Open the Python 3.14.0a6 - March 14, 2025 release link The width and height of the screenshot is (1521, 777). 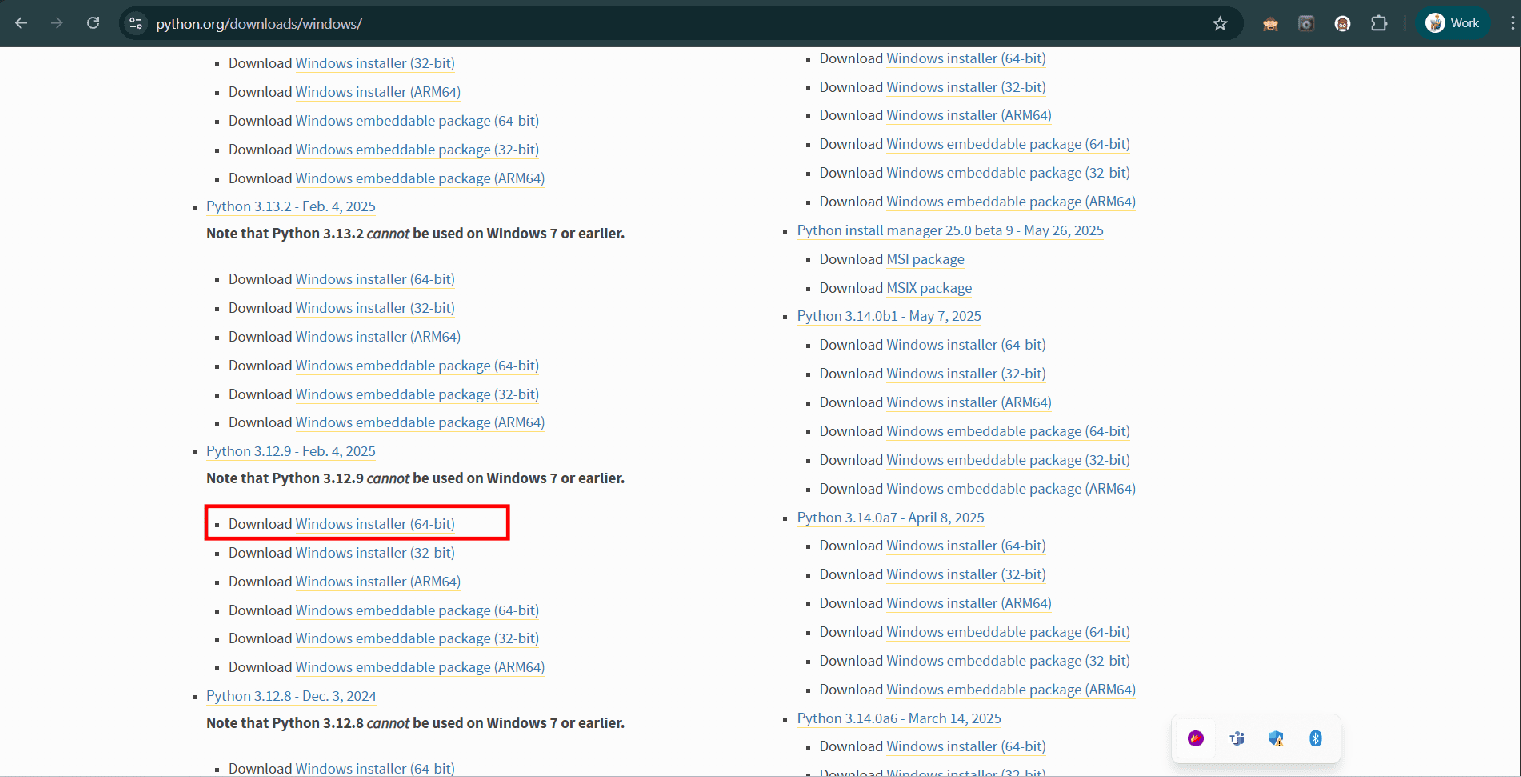coord(899,719)
